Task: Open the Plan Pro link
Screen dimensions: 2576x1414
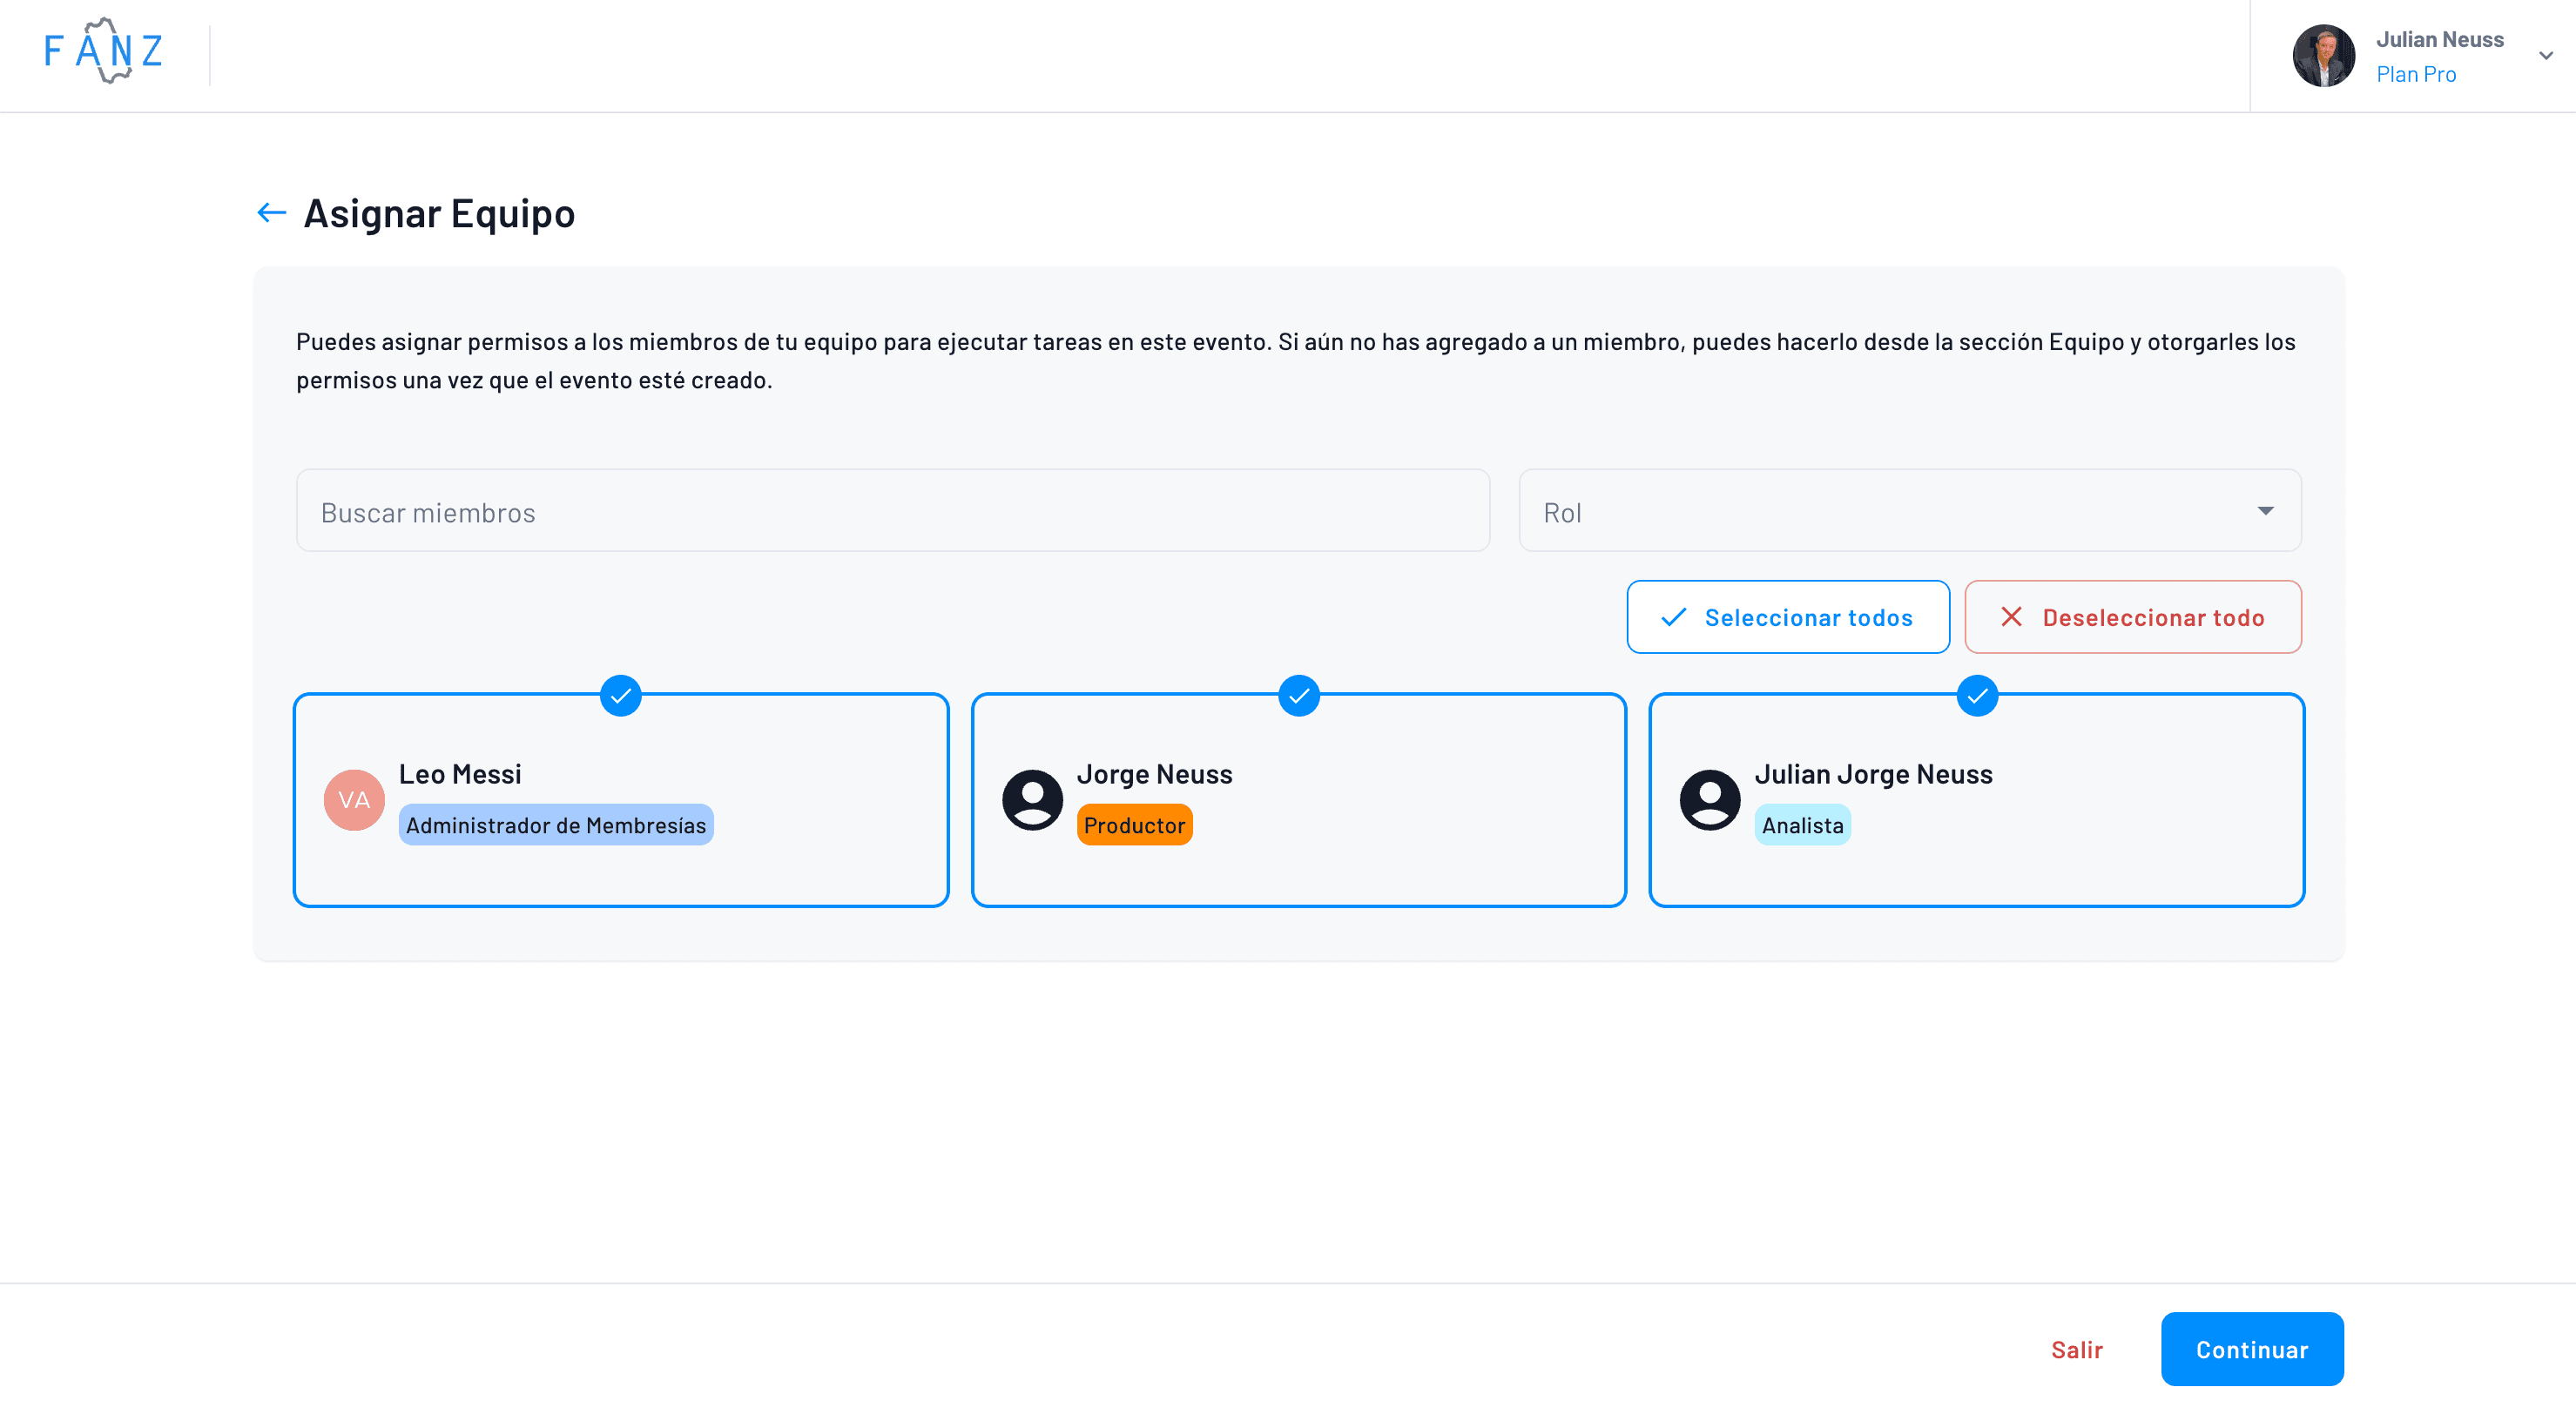Action: coord(2416,73)
